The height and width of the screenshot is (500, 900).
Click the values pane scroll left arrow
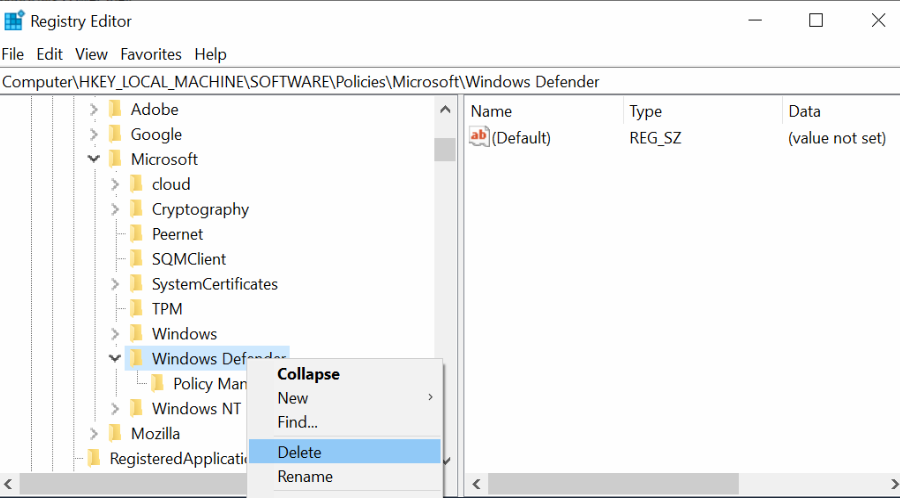tap(476, 484)
